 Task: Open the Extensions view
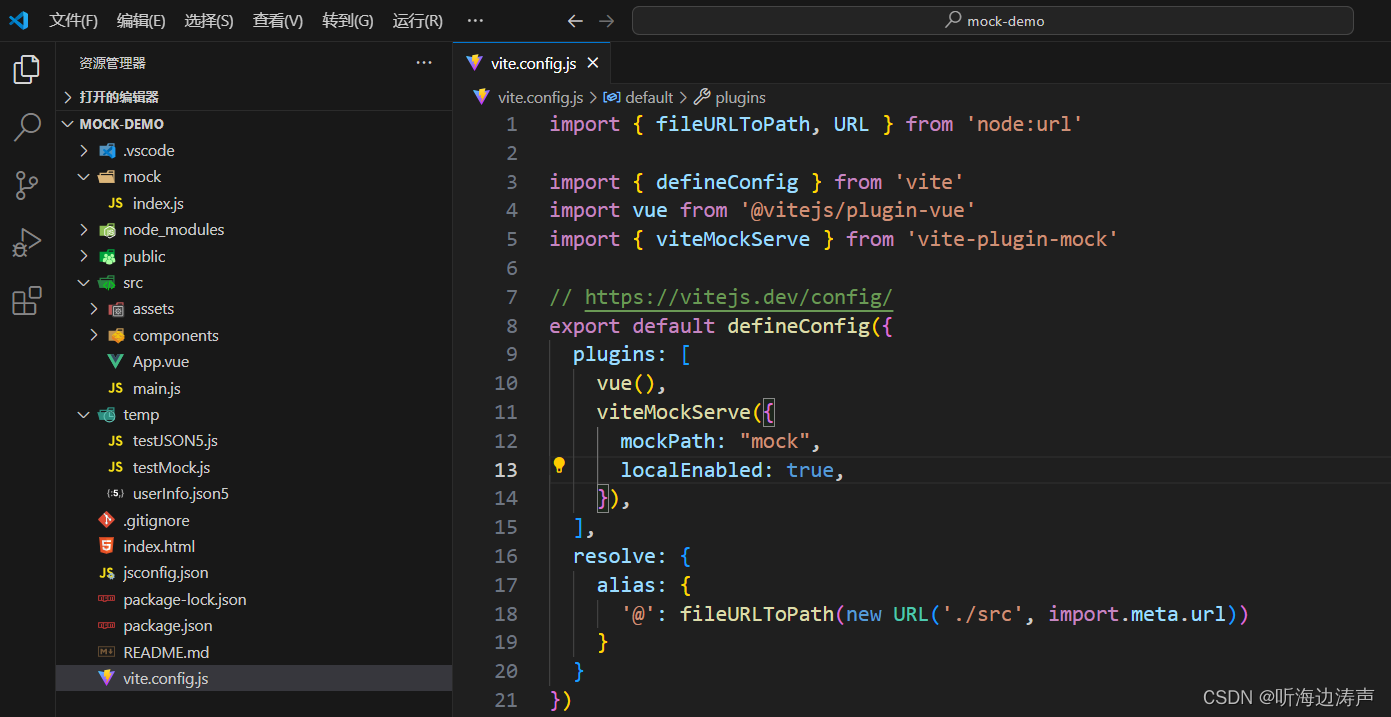[26, 300]
